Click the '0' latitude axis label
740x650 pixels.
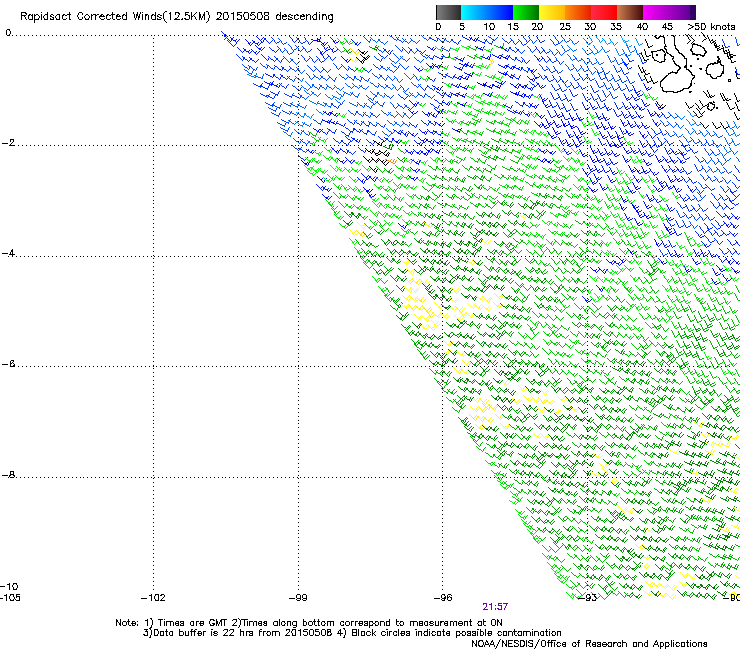pos(8,33)
